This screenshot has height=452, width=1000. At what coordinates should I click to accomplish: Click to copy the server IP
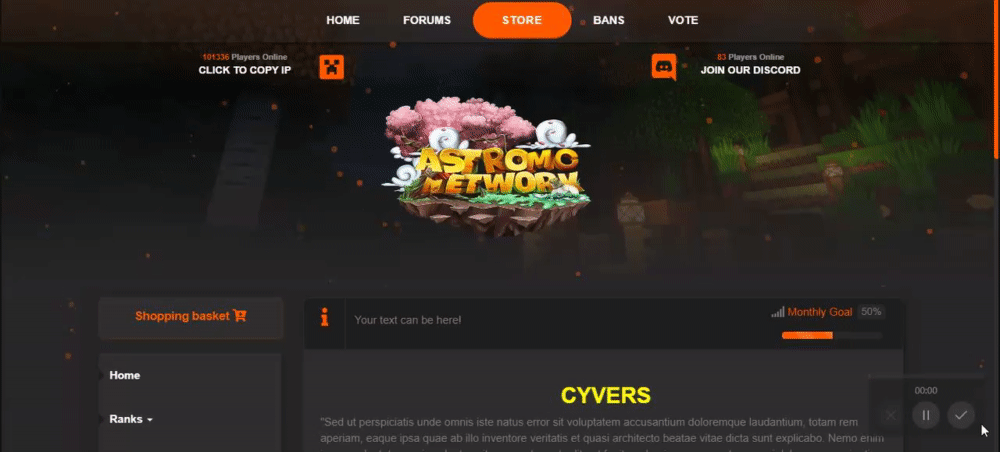pyautogui.click(x=245, y=70)
